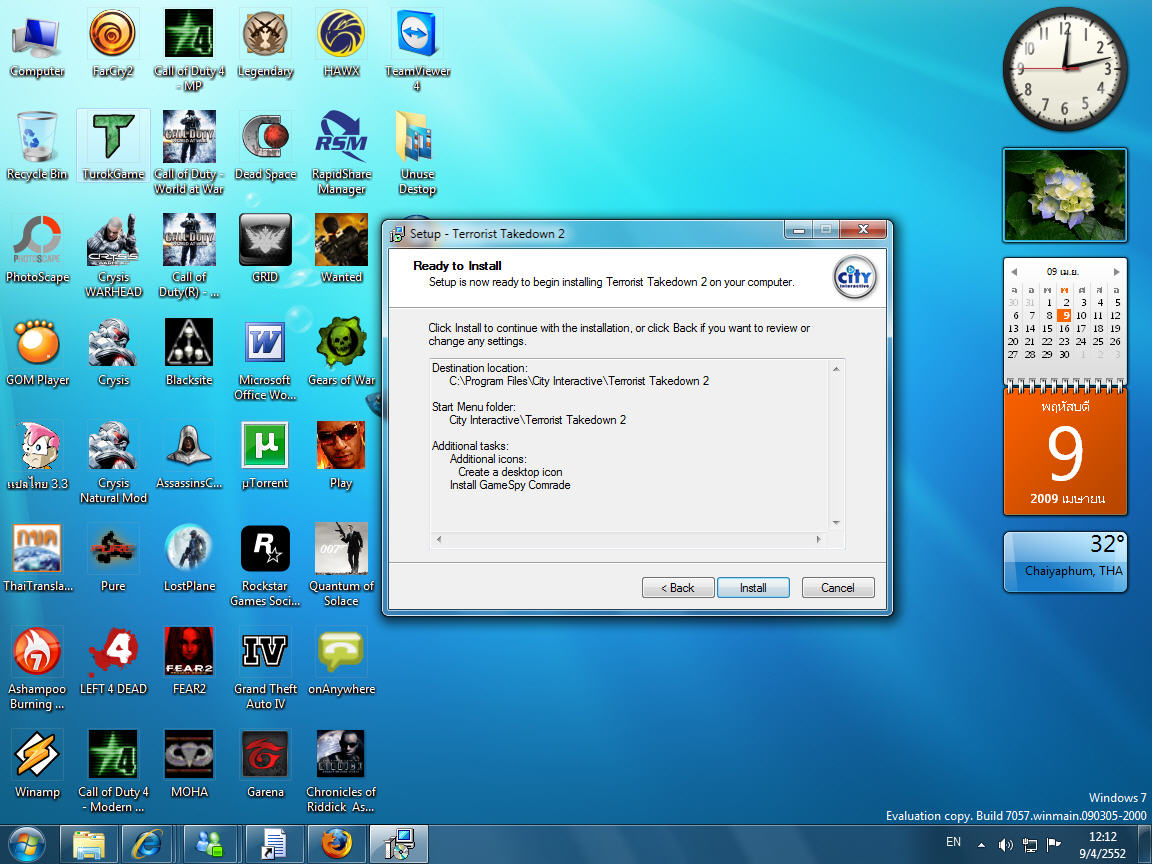Launch Internet Explorer from taskbar
1152x864 pixels.
coord(147,845)
